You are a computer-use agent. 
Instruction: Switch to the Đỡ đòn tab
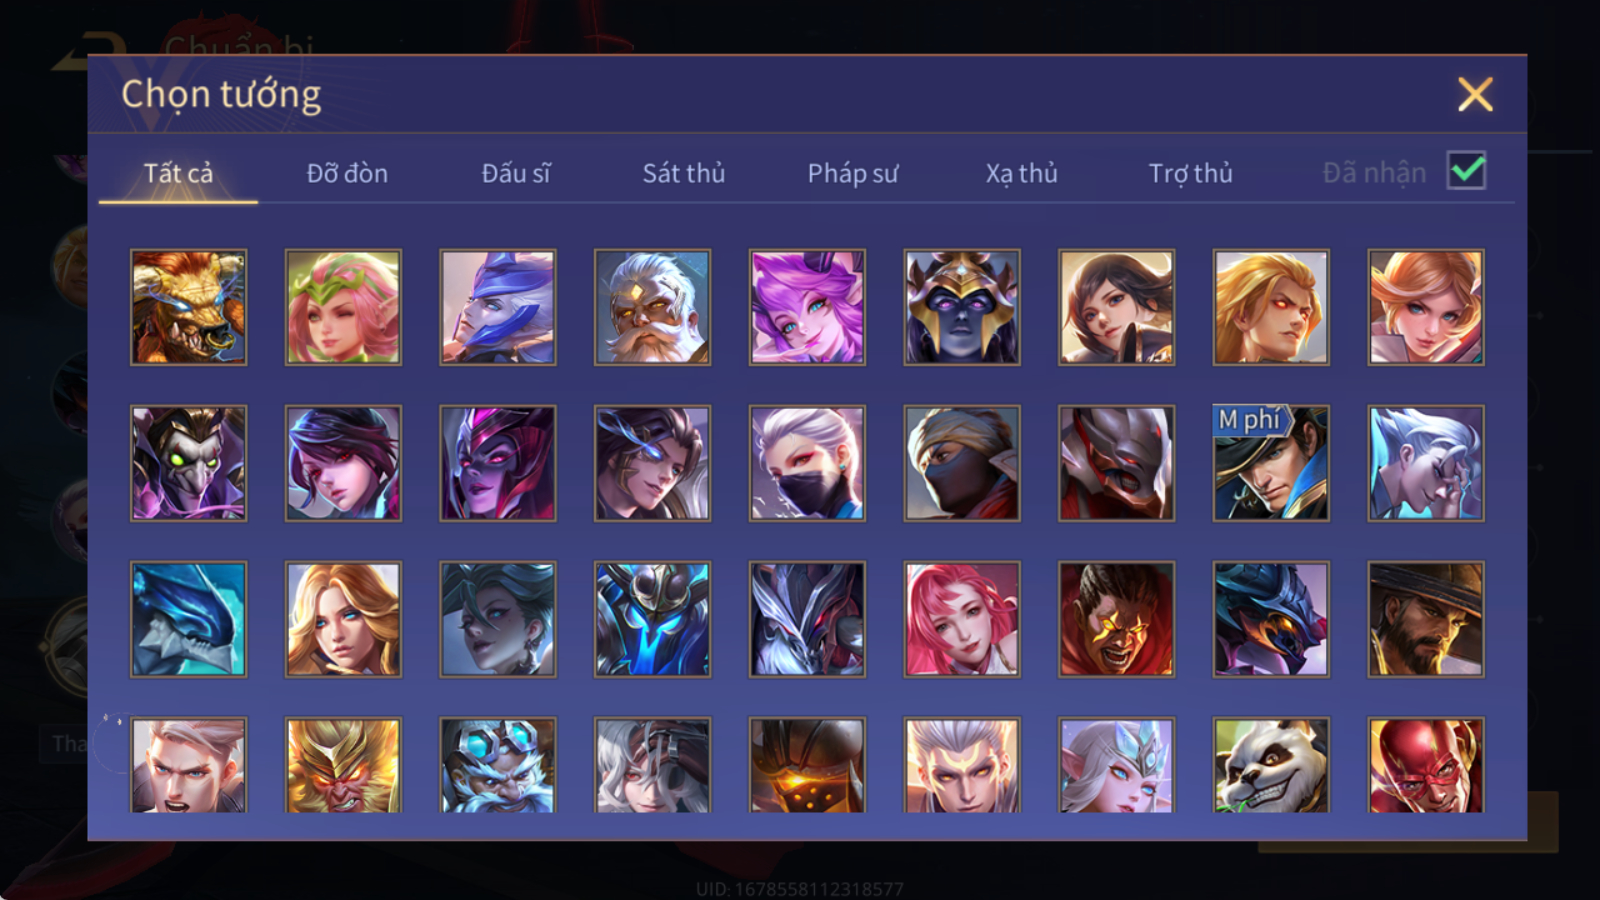click(x=347, y=173)
